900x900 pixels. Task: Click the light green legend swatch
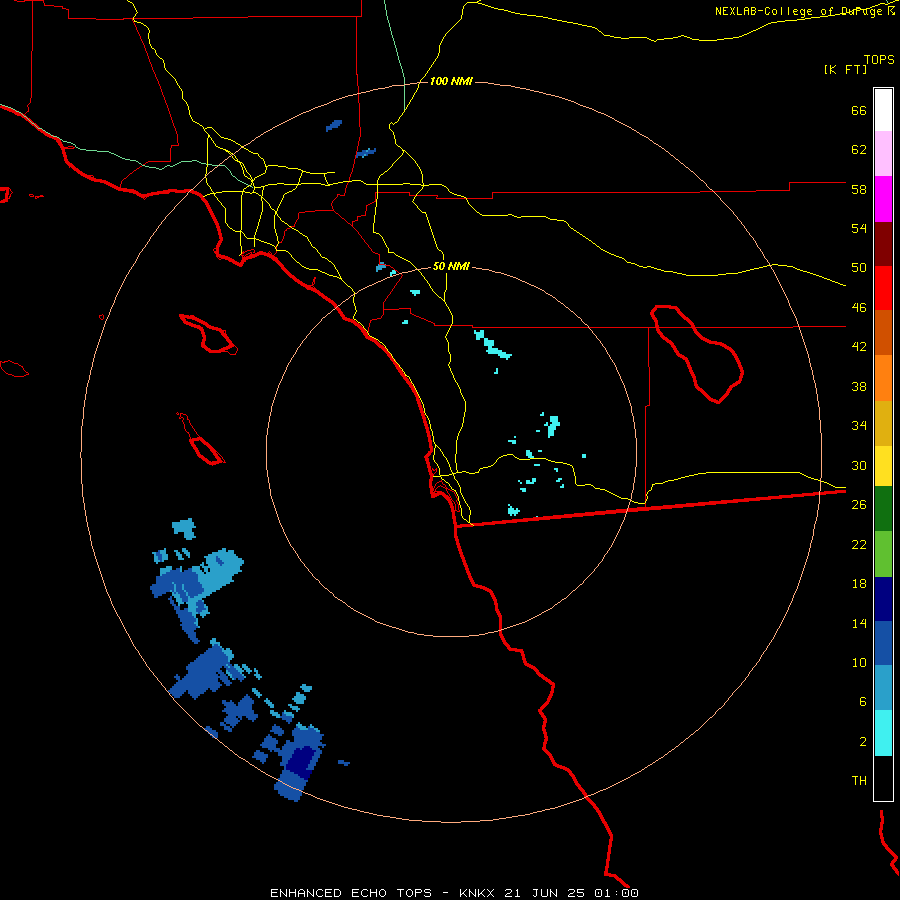coord(883,554)
